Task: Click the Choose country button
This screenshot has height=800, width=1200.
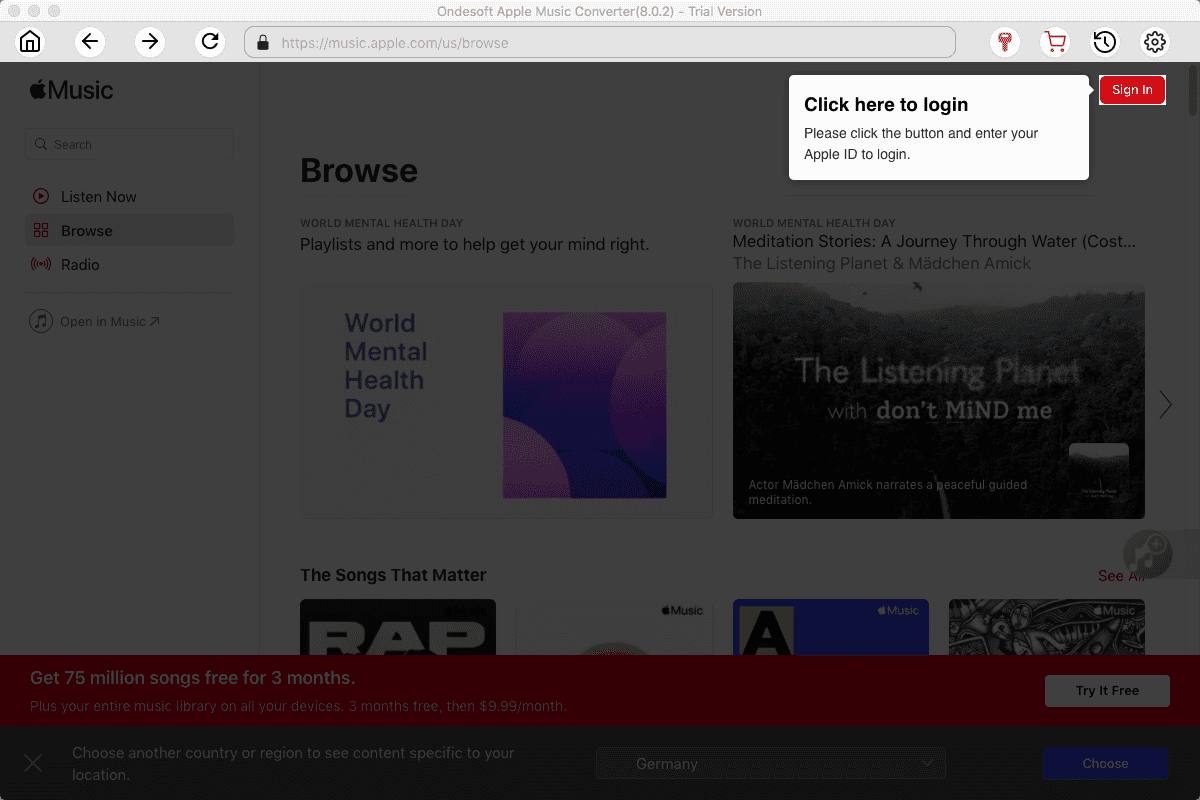Action: tap(1105, 764)
